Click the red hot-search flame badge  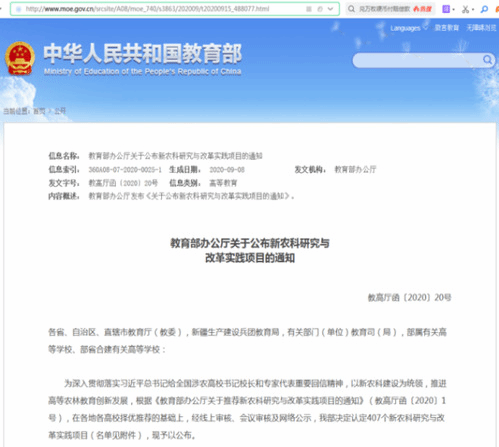(423, 9)
